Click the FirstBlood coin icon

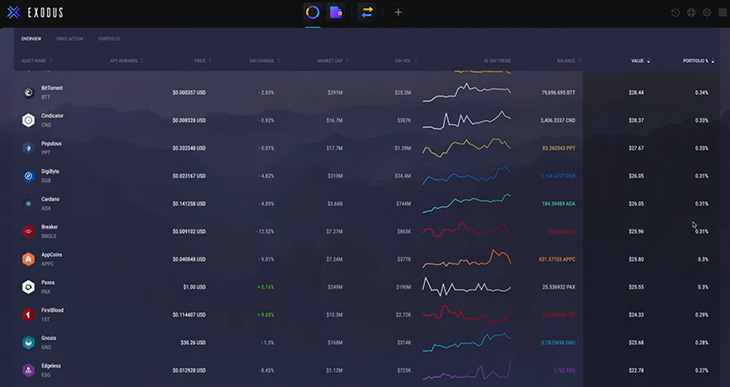28,315
